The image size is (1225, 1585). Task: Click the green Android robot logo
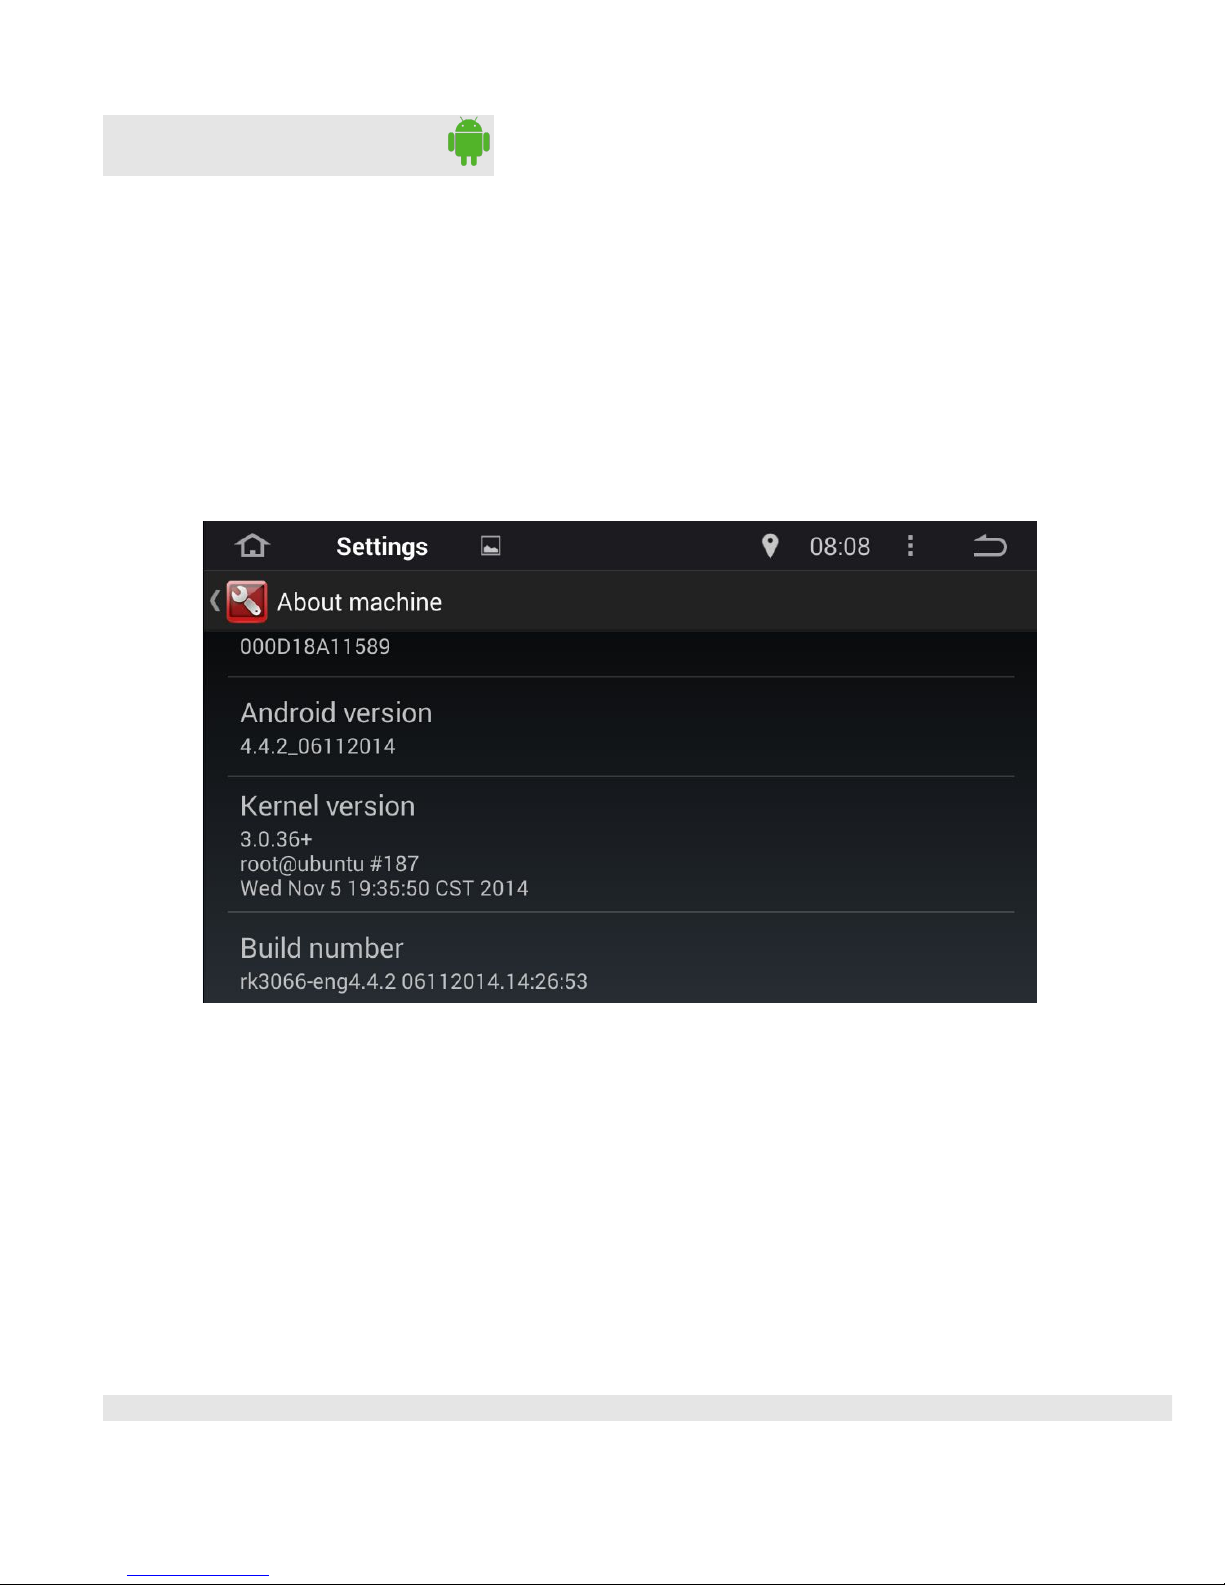[x=469, y=141]
